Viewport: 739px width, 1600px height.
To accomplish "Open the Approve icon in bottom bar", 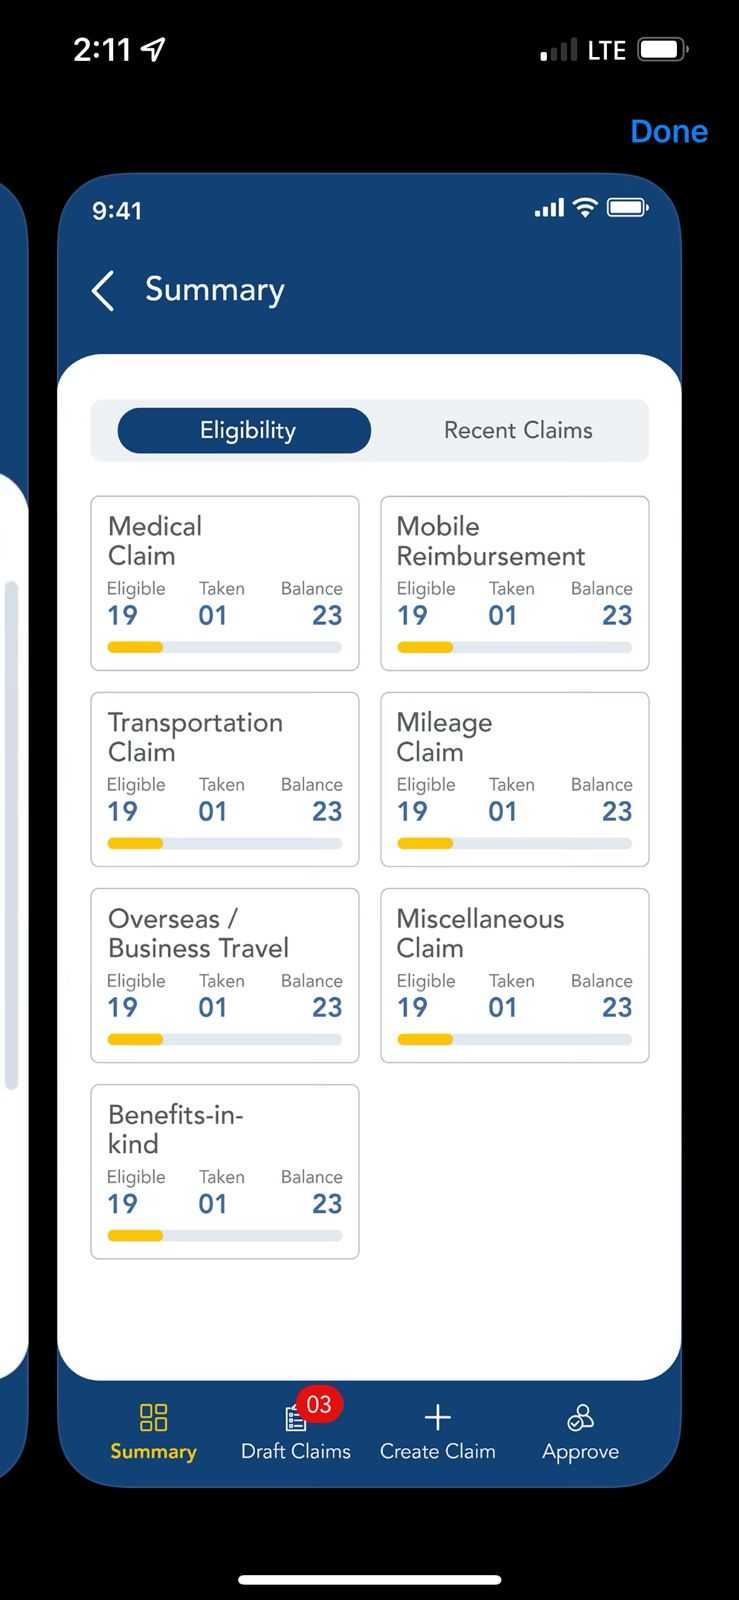I will click(580, 1417).
